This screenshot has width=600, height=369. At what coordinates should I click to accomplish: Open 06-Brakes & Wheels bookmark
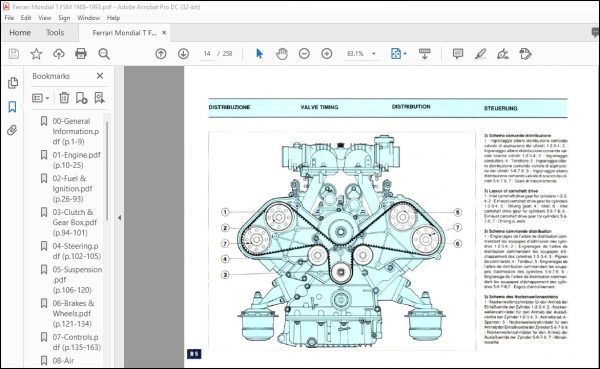[73, 313]
